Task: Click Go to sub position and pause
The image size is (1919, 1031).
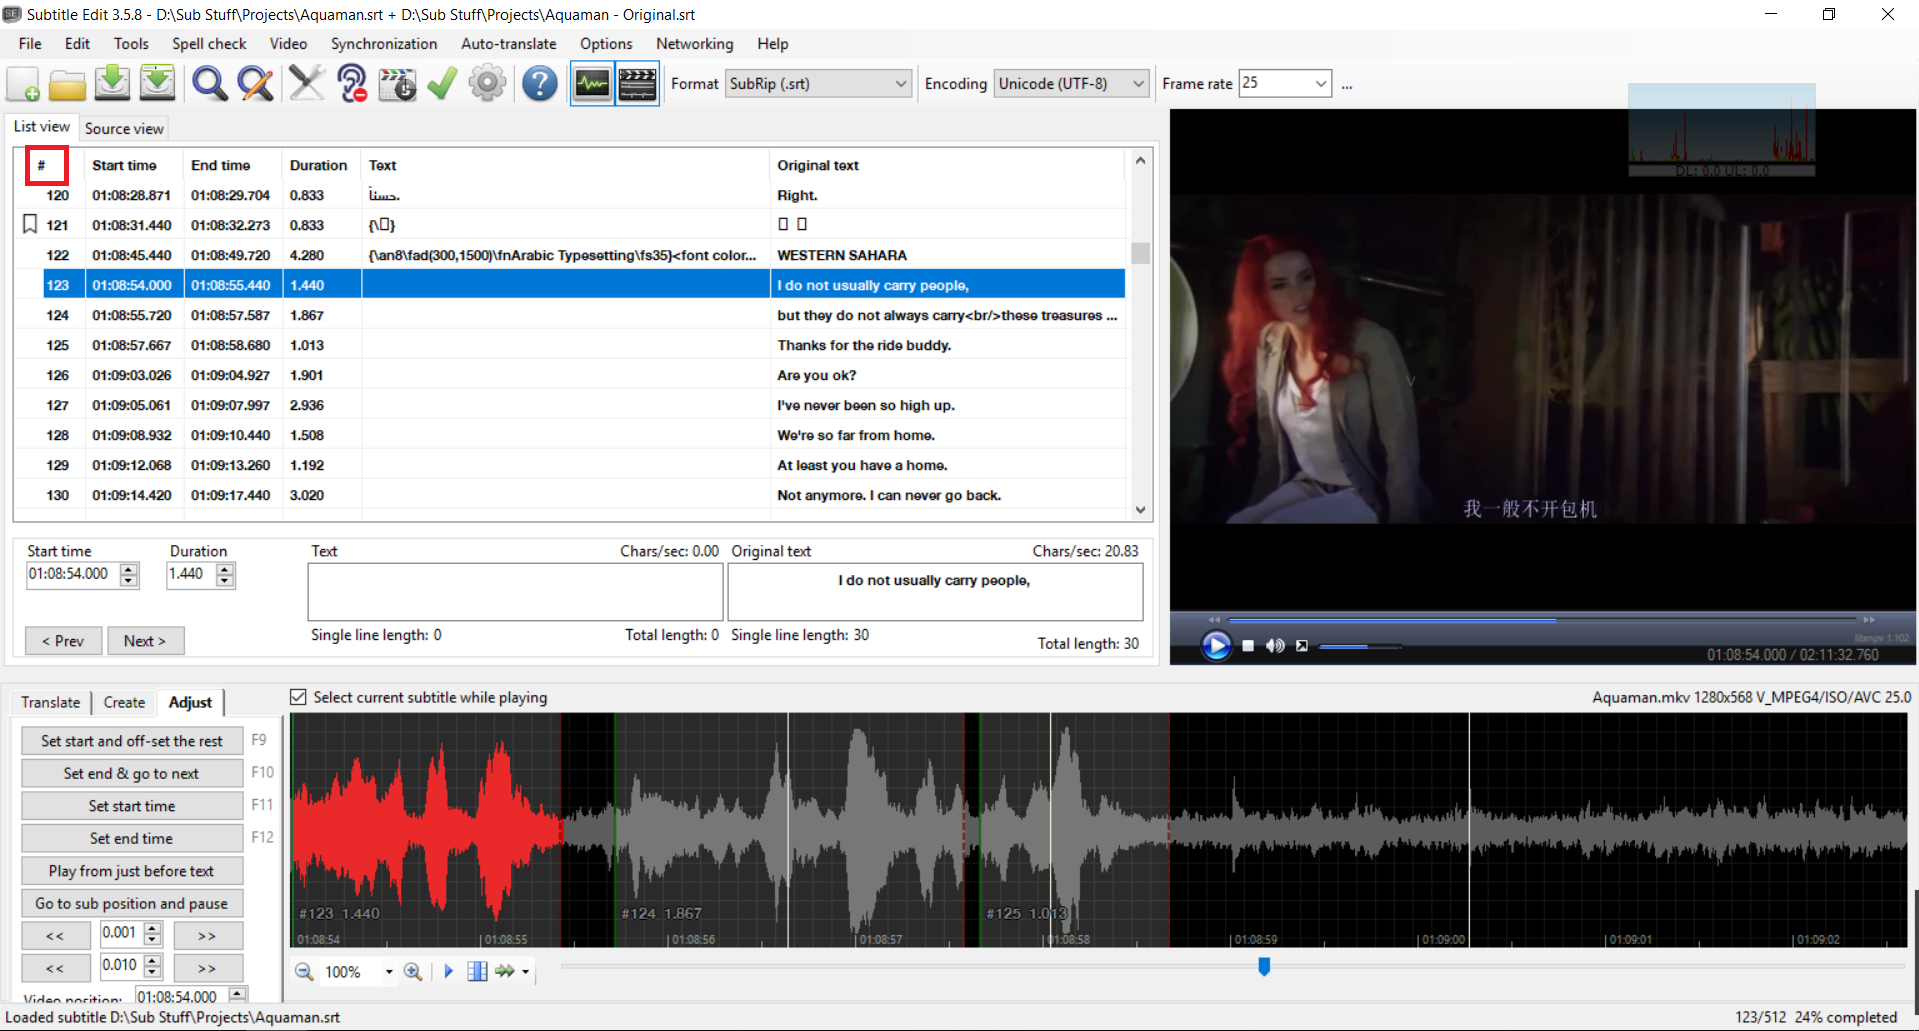Action: (x=132, y=903)
